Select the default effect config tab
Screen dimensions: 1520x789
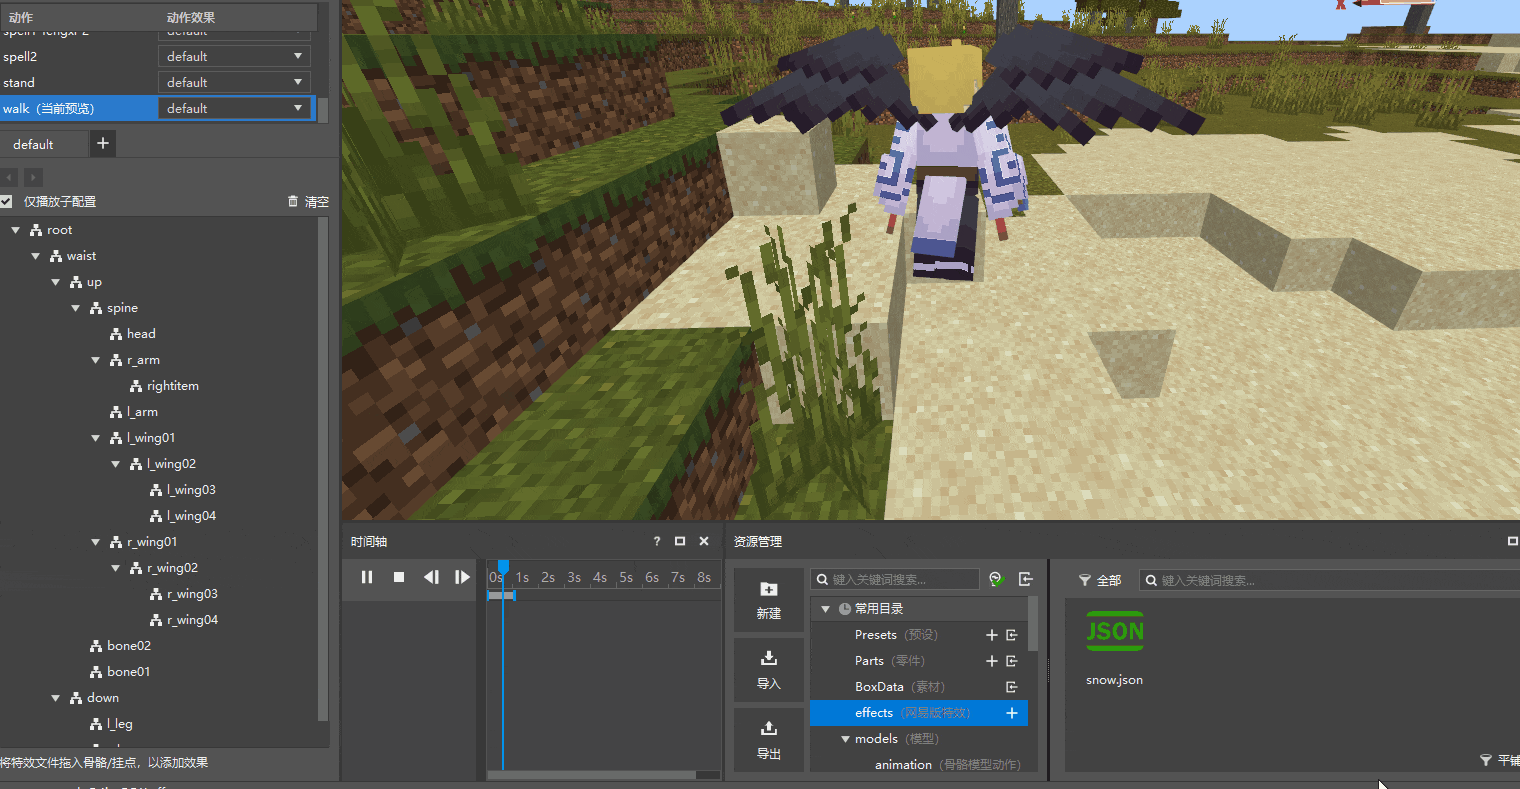pos(34,145)
